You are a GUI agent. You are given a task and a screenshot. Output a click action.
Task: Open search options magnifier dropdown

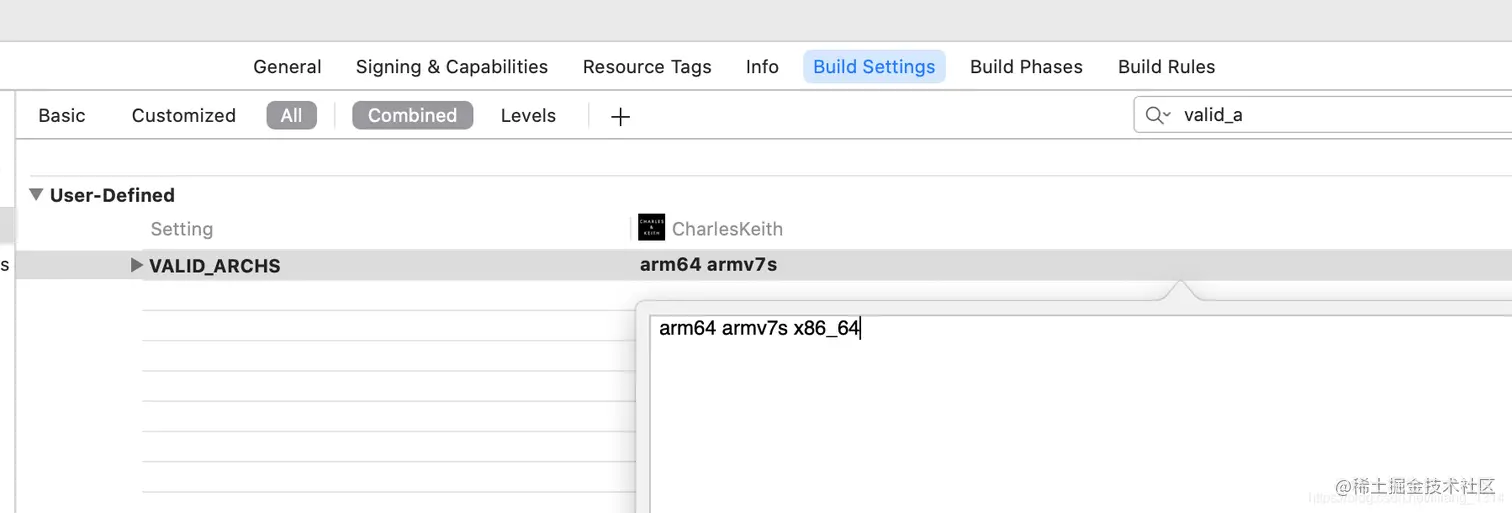[x=1158, y=116]
